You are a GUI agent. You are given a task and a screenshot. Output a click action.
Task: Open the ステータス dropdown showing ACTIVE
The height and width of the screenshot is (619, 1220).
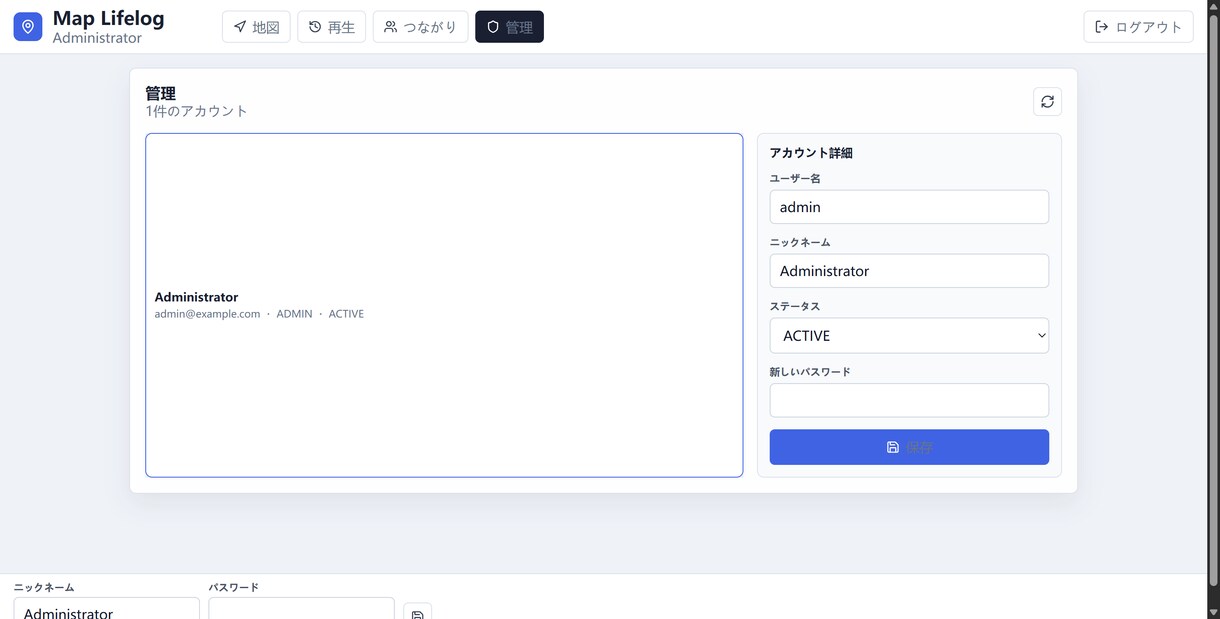[909, 336]
